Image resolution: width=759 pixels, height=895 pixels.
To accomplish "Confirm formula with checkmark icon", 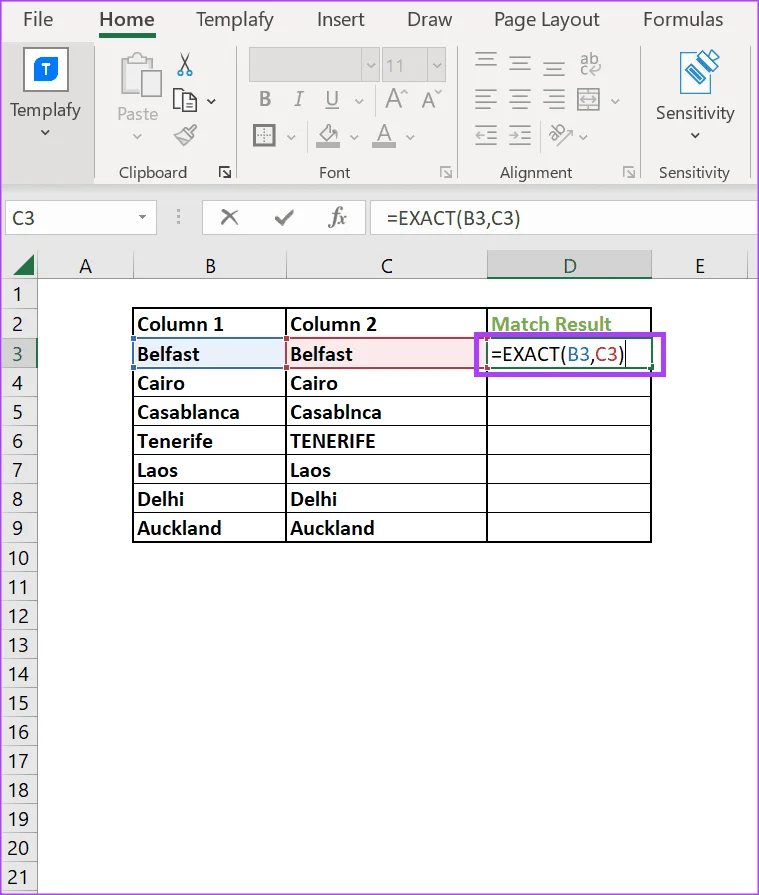I will [x=284, y=217].
